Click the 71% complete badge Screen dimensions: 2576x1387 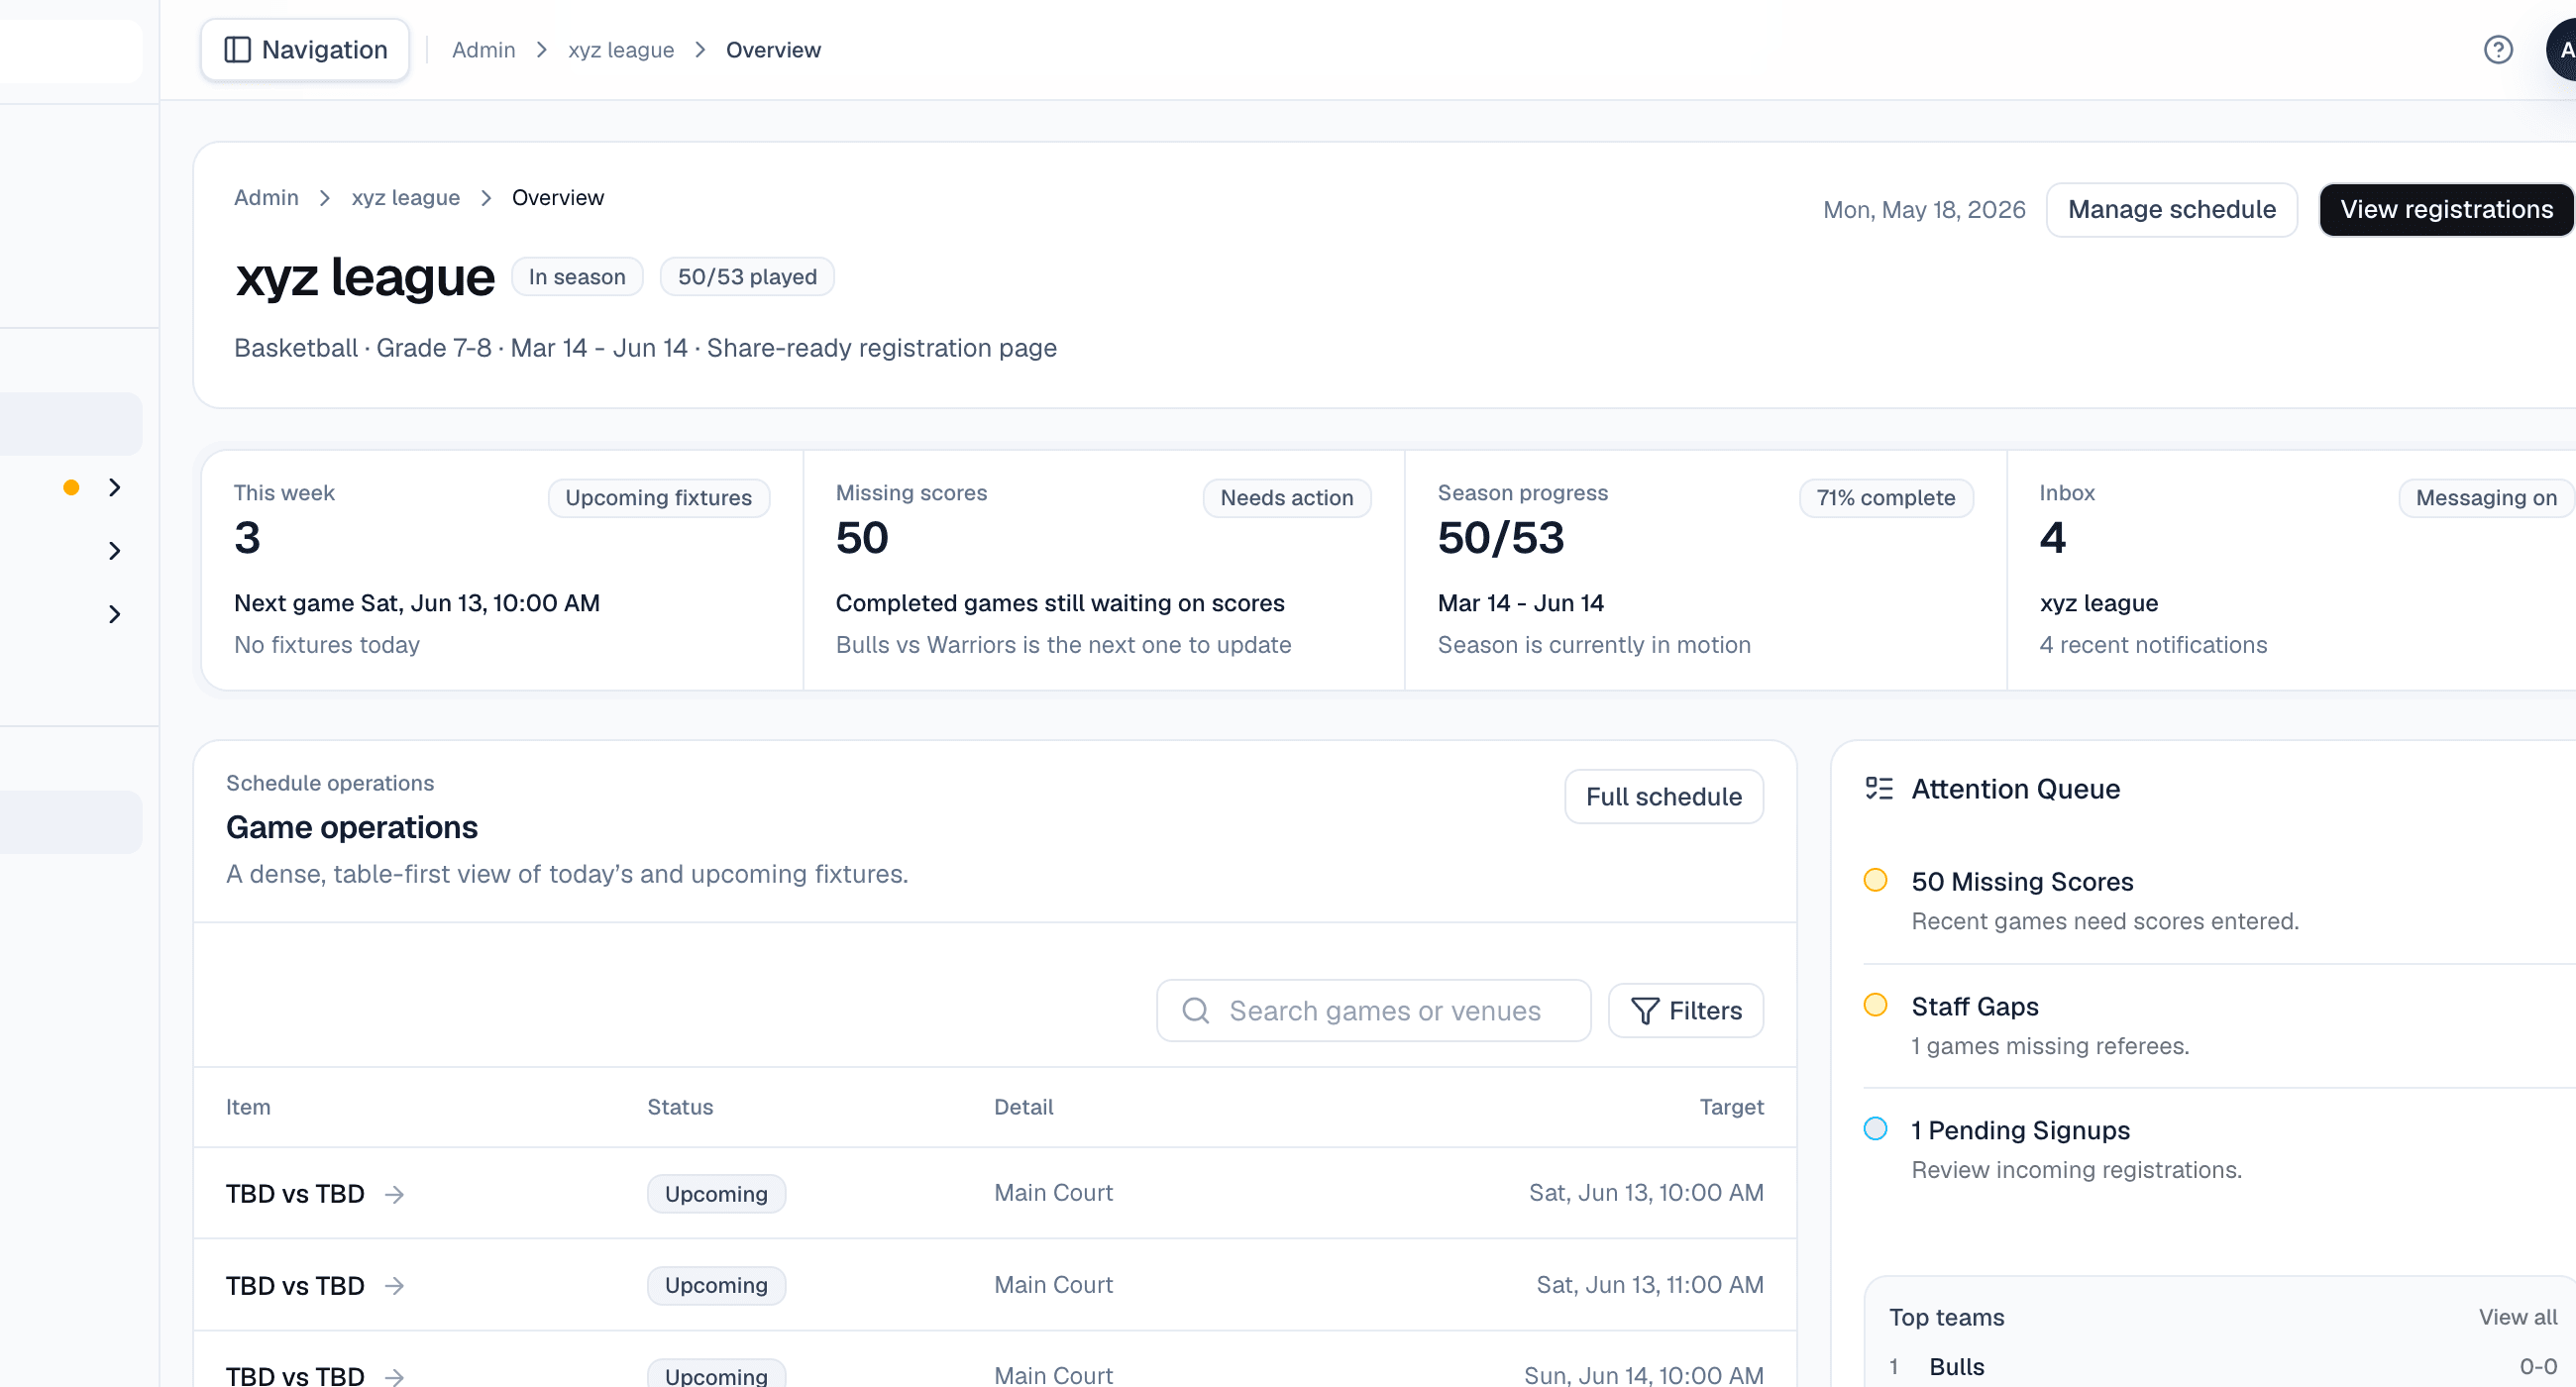[1886, 498]
